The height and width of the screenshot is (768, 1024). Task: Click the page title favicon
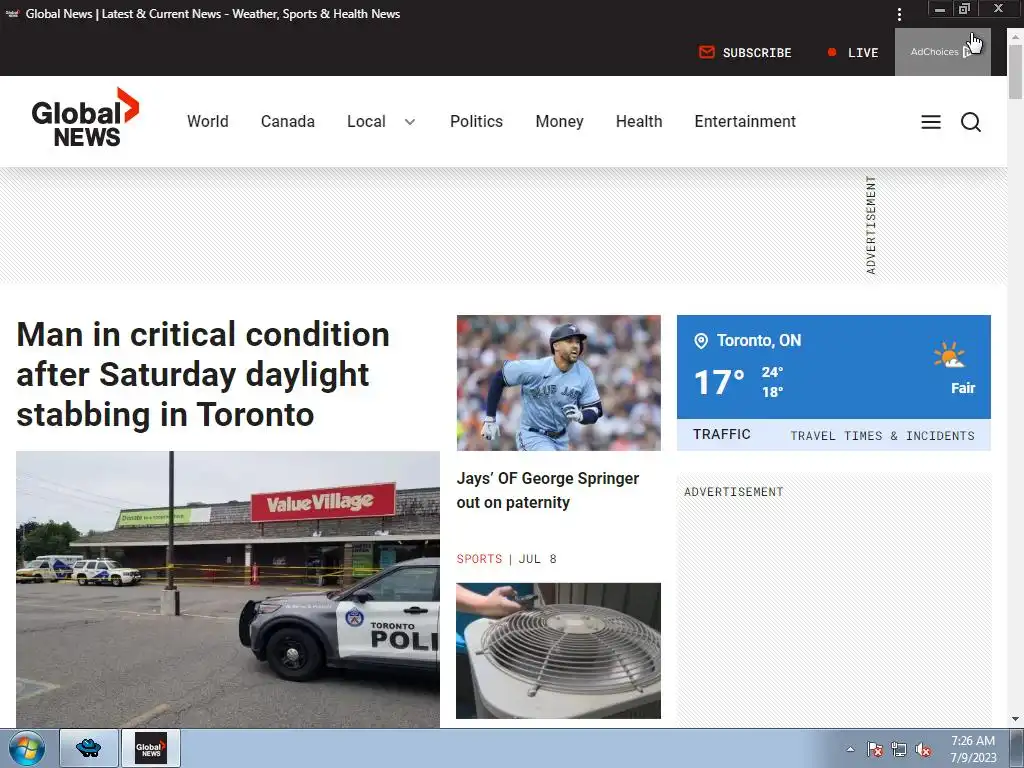[12, 13]
